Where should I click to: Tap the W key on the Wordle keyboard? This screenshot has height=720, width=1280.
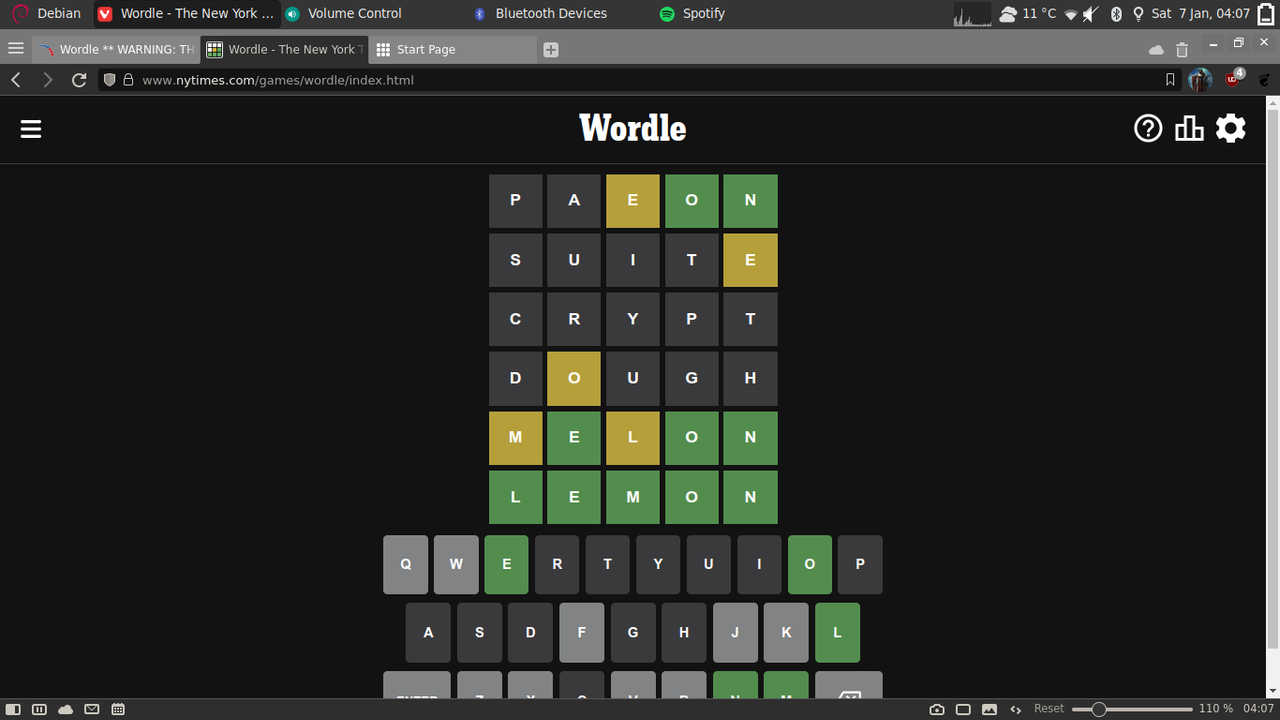456,565
